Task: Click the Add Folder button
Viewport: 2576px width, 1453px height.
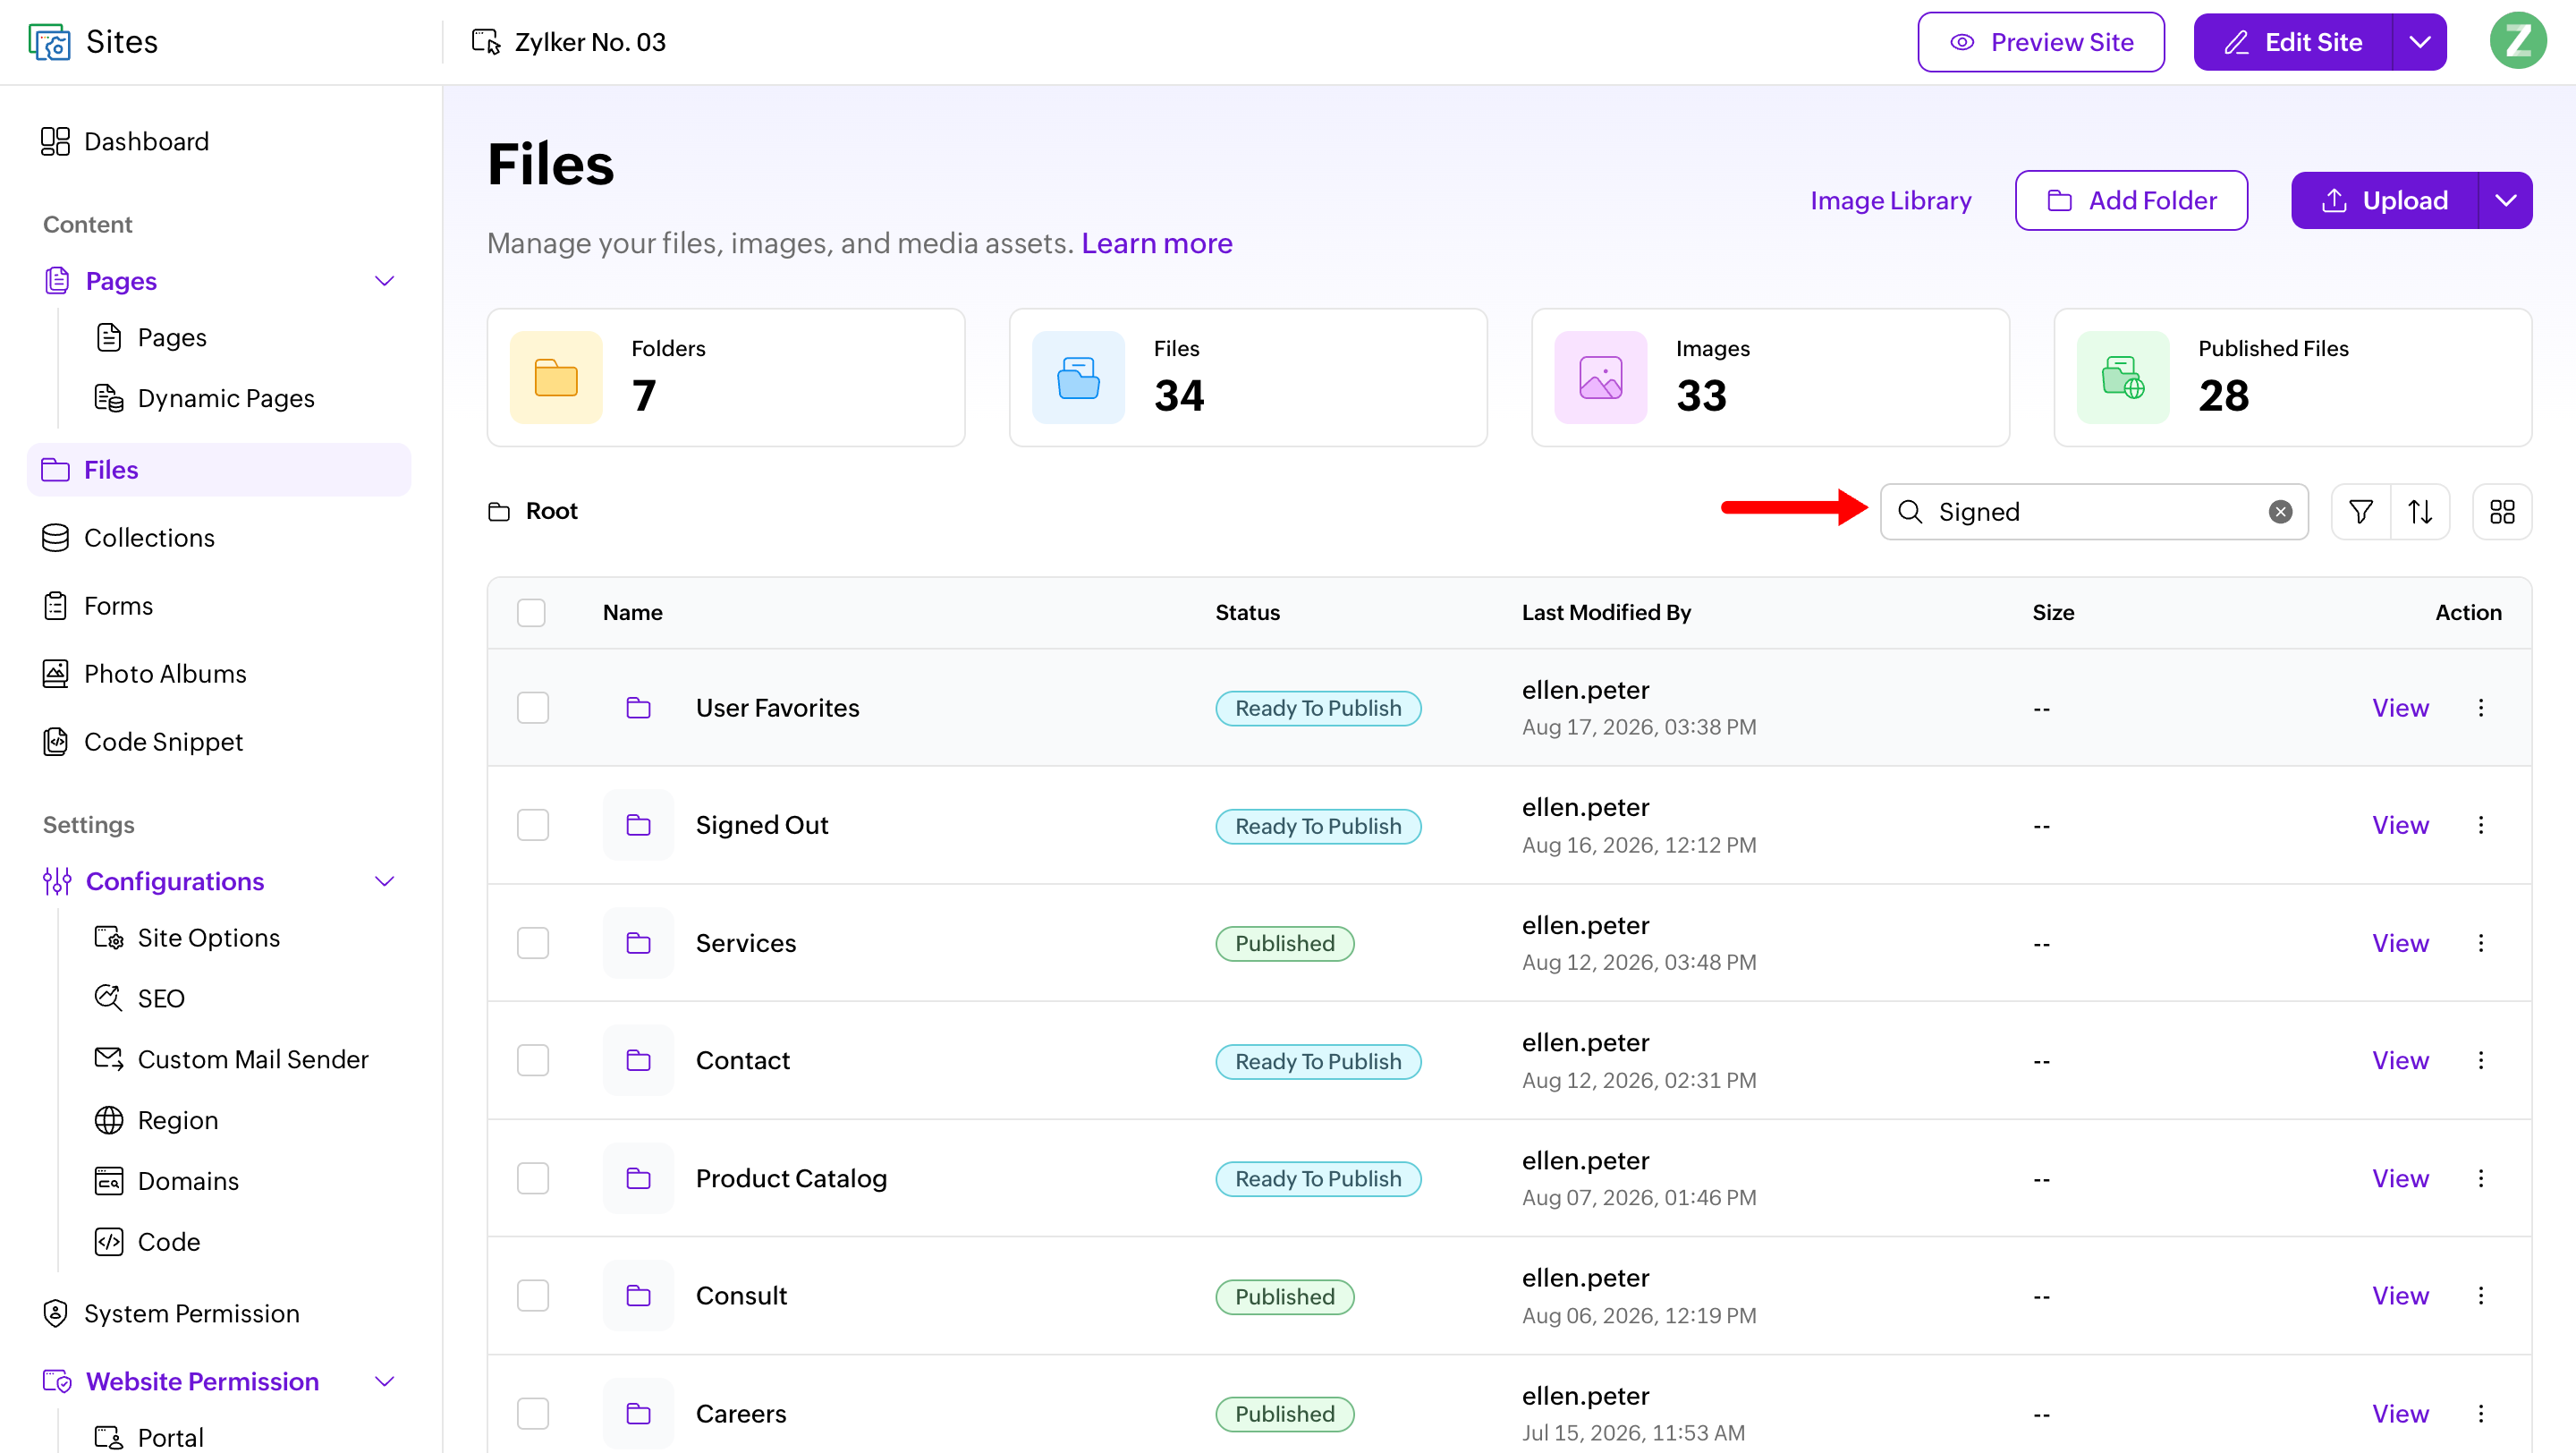Action: point(2131,200)
